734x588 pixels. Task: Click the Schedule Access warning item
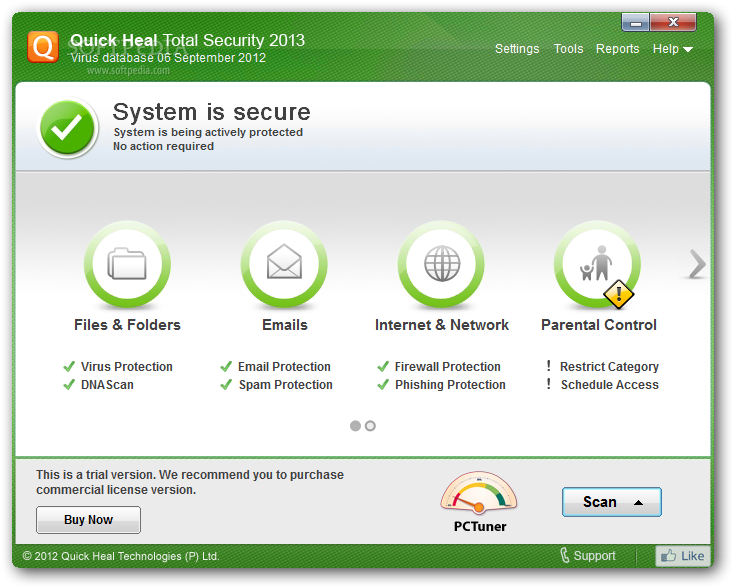click(x=602, y=385)
